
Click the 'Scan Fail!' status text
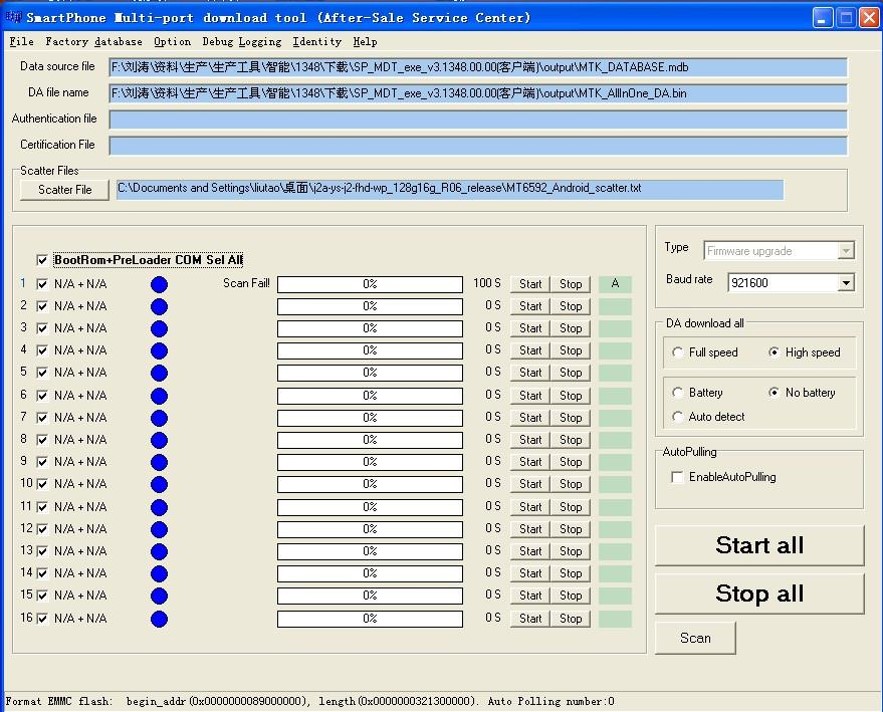pos(246,283)
